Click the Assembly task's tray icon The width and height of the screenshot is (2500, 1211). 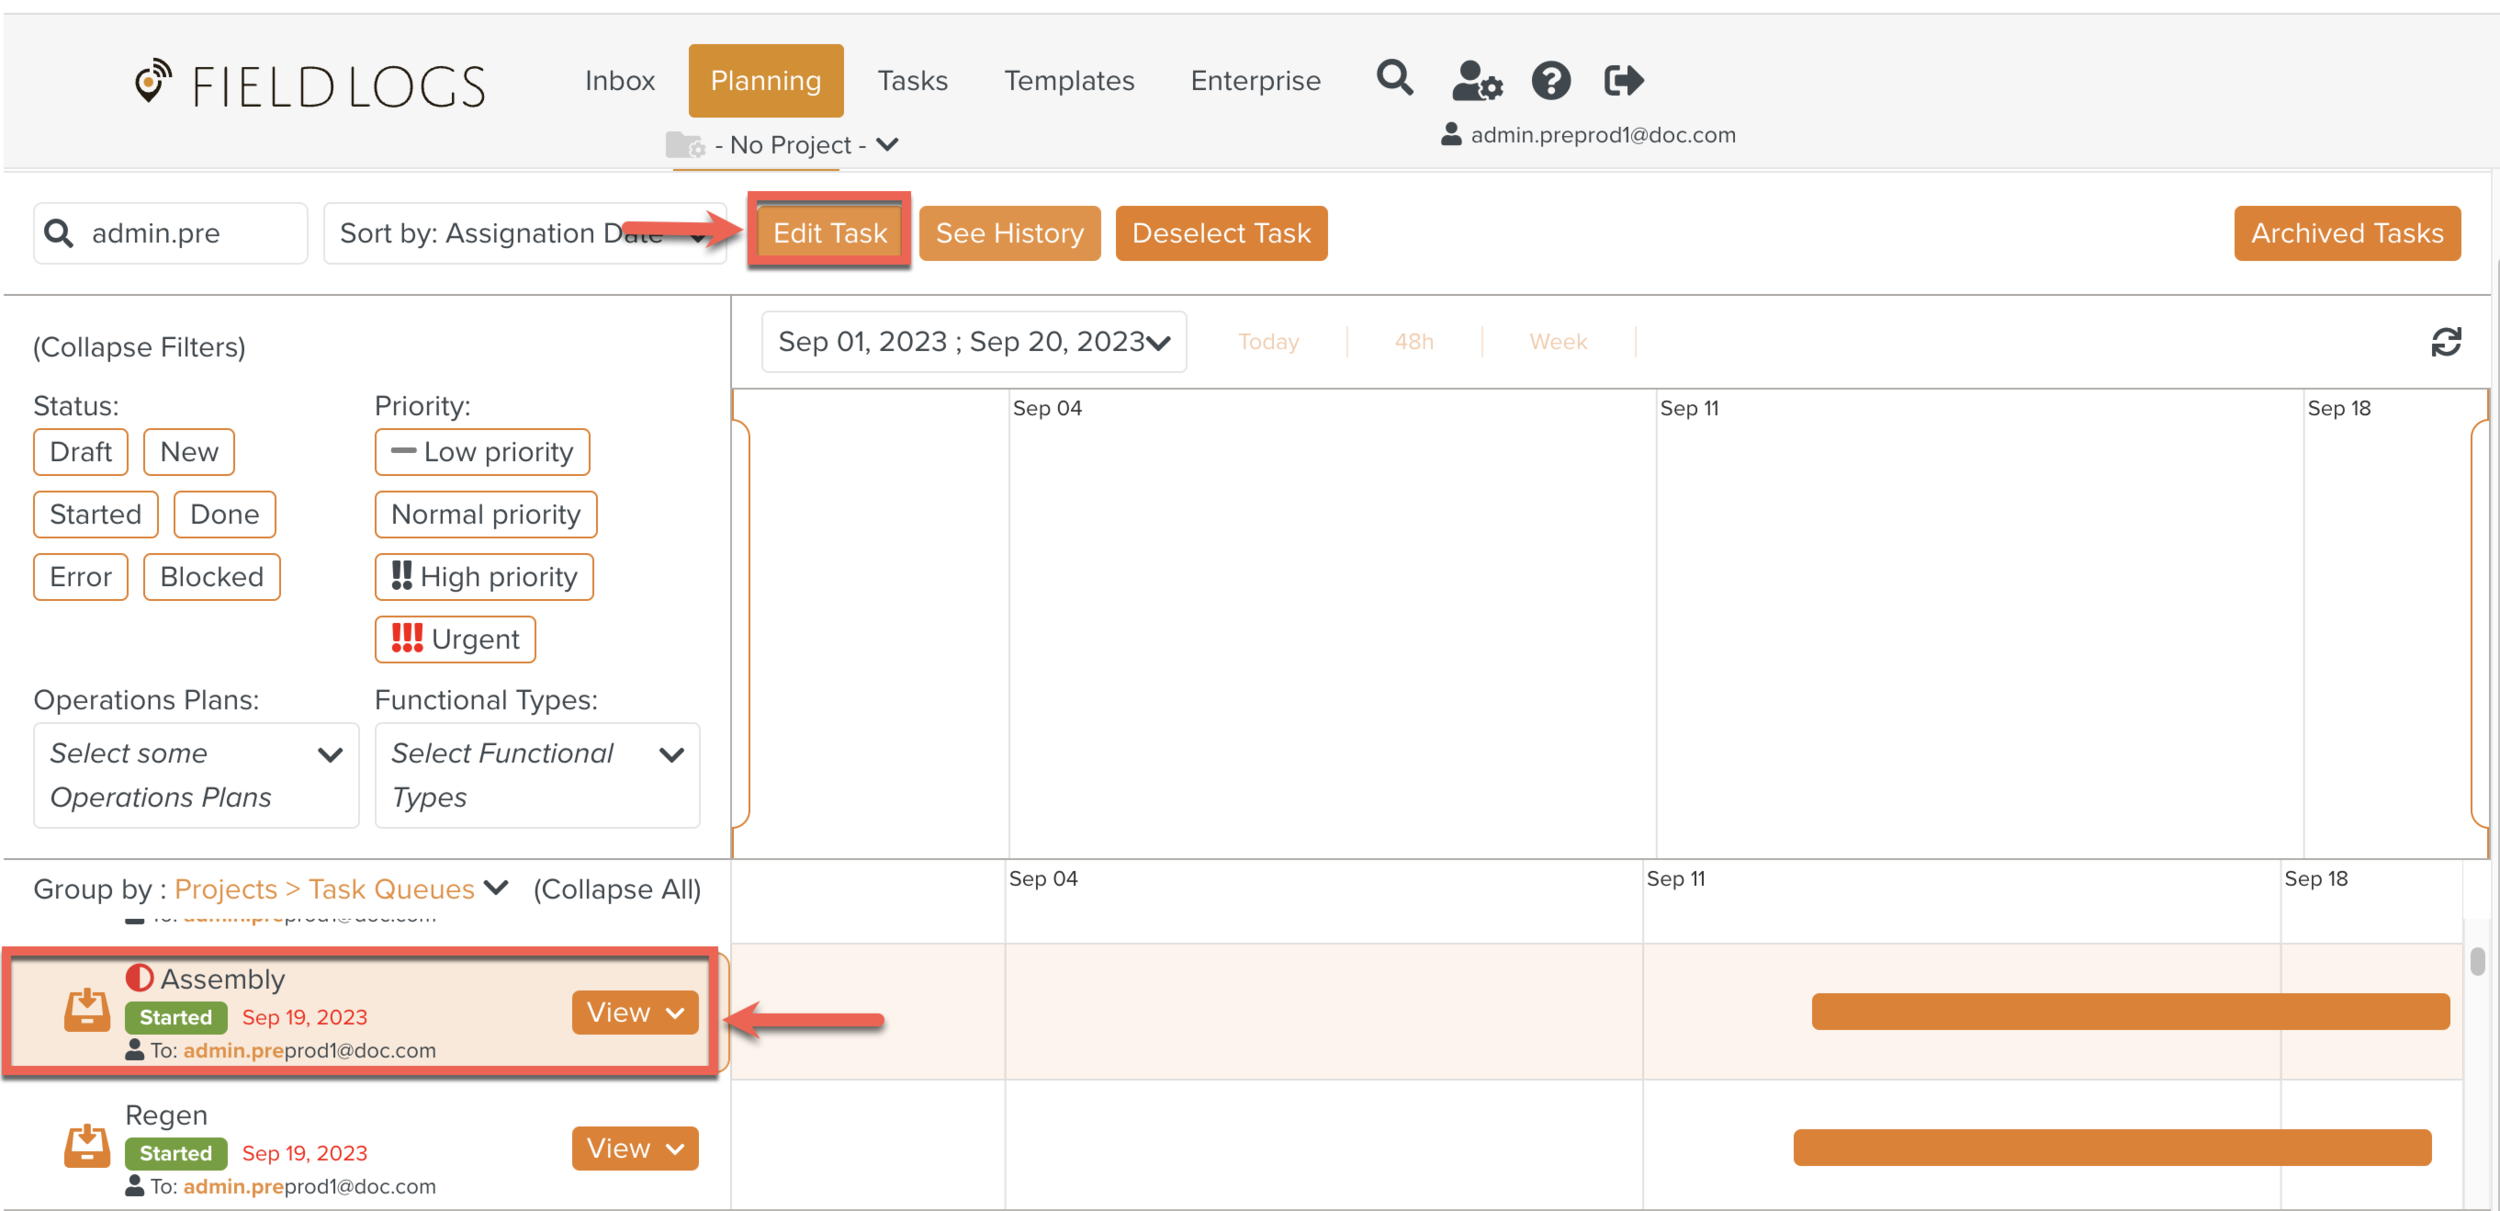pos(86,1010)
